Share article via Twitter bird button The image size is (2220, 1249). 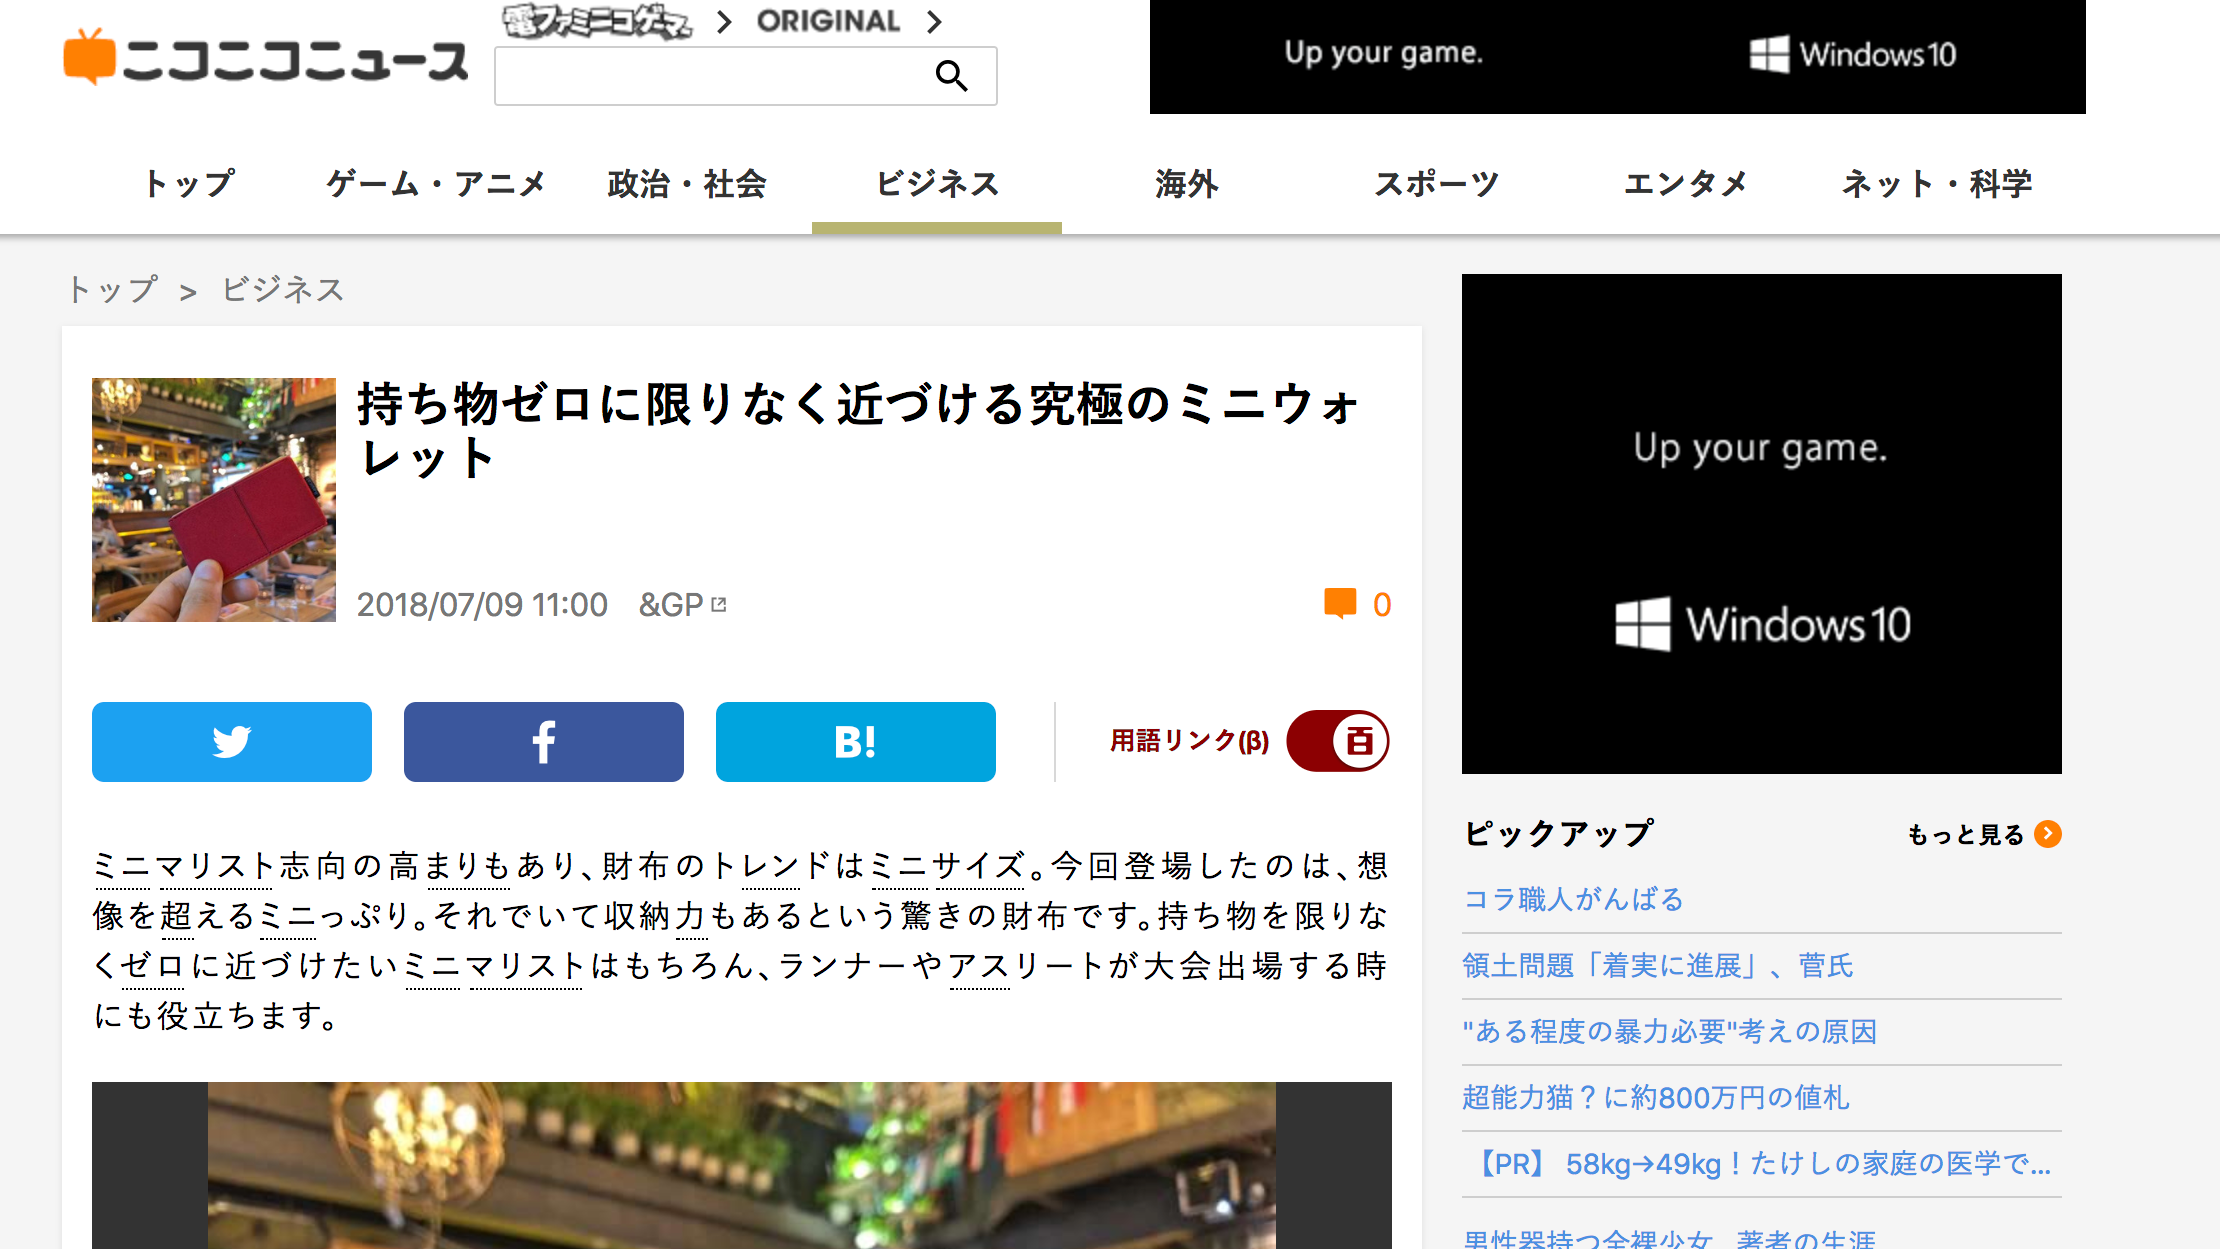[x=232, y=742]
